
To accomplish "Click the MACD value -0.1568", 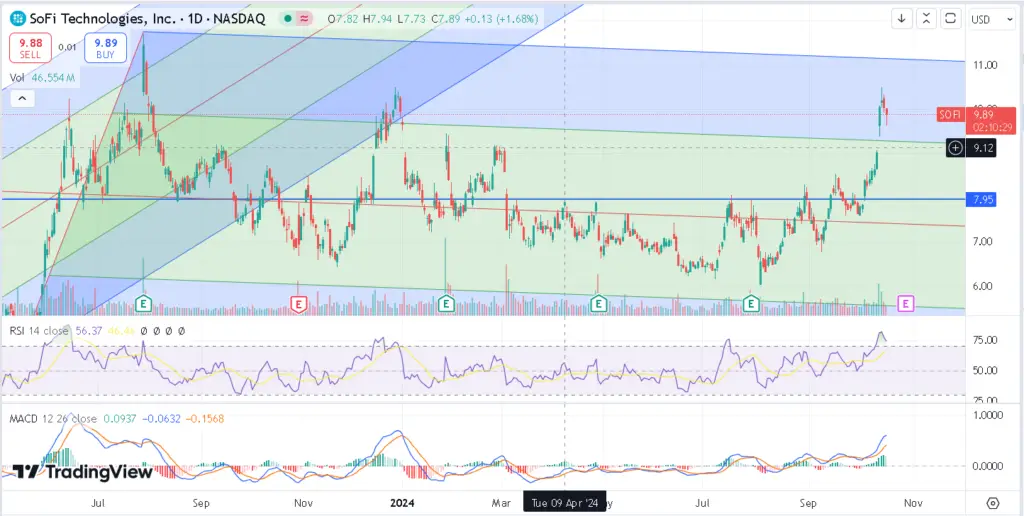I will [206, 419].
